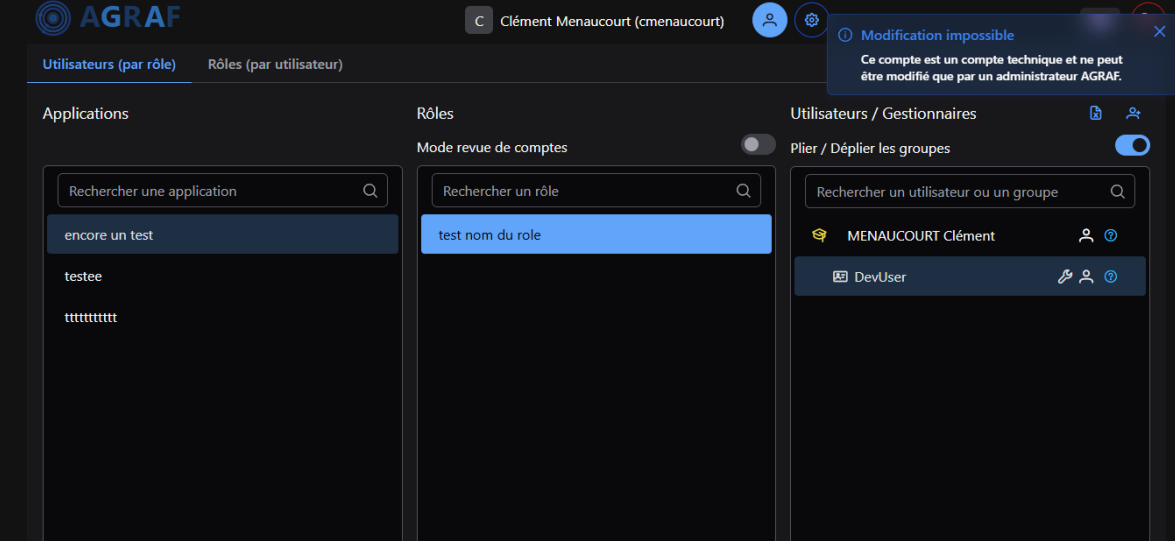The image size is (1175, 541).
Task: Dismiss the Modification impossible notification
Action: [x=1159, y=31]
